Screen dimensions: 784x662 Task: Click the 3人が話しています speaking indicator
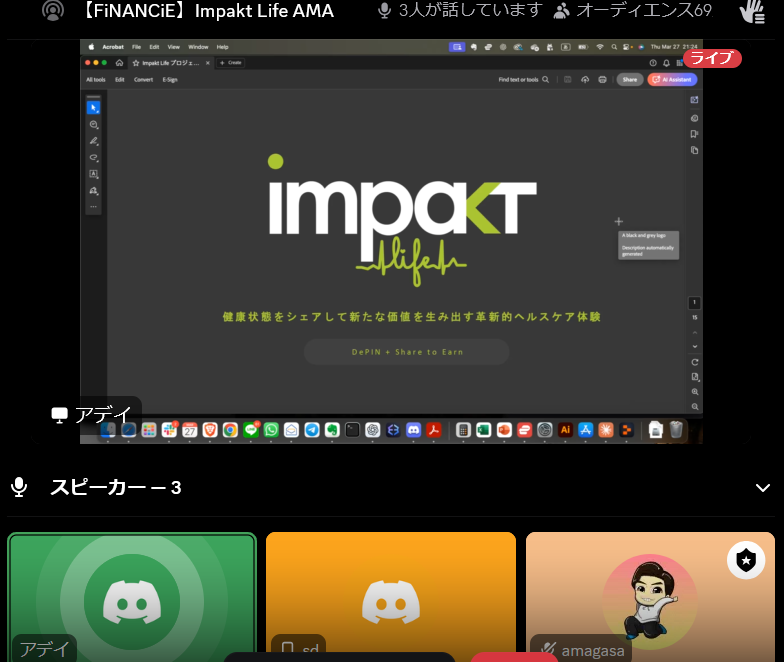460,10
